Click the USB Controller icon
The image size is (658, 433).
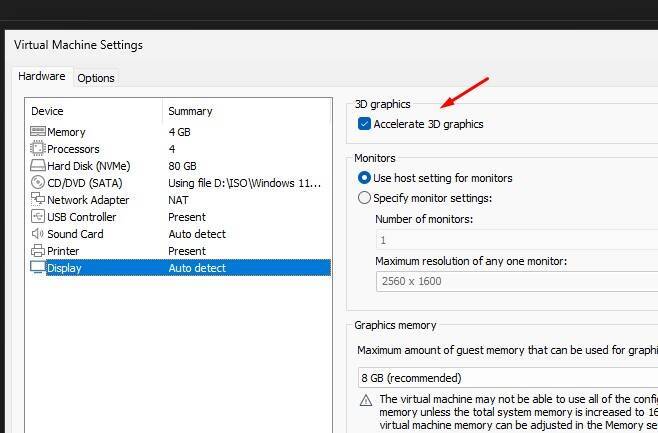point(38,216)
